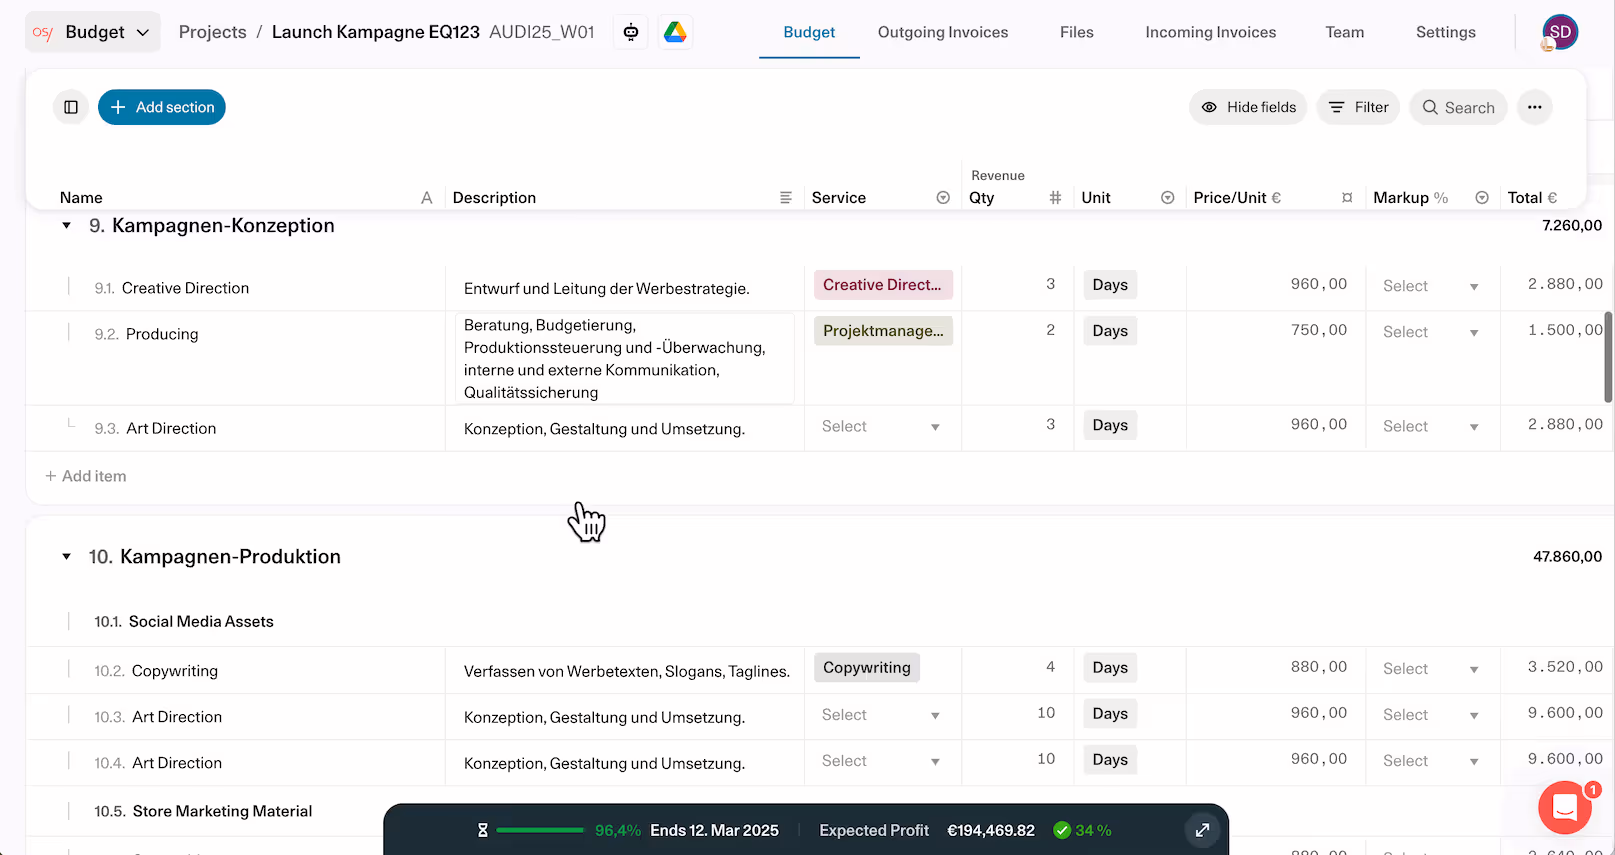Open the three-dot more options menu
This screenshot has width=1615, height=855.
(1535, 107)
